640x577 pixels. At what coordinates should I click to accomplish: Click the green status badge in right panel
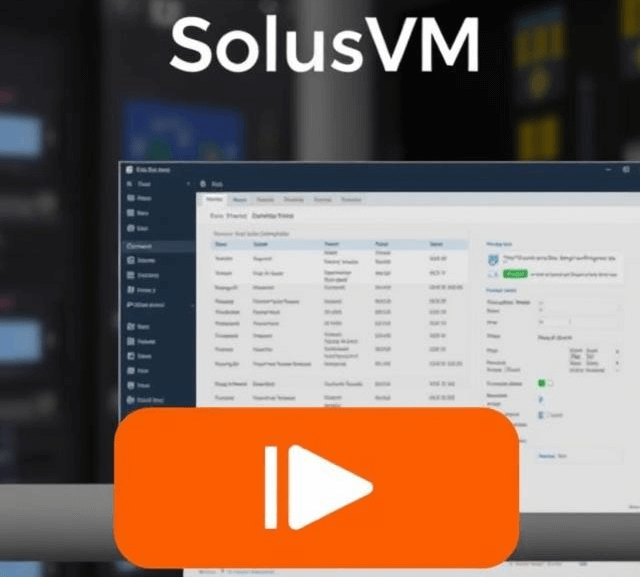click(515, 274)
